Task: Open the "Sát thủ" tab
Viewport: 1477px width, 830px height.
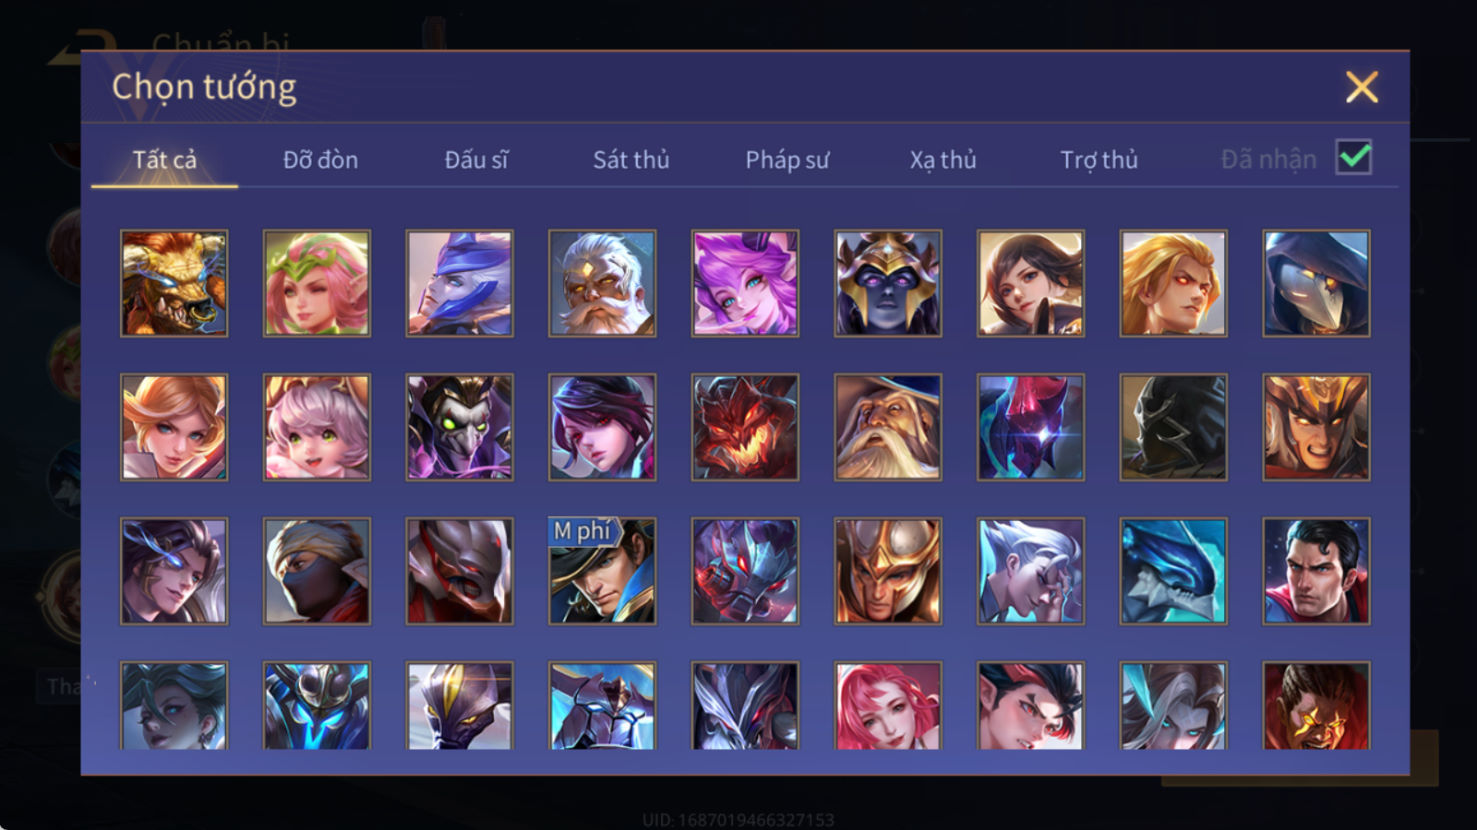Action: pyautogui.click(x=631, y=160)
